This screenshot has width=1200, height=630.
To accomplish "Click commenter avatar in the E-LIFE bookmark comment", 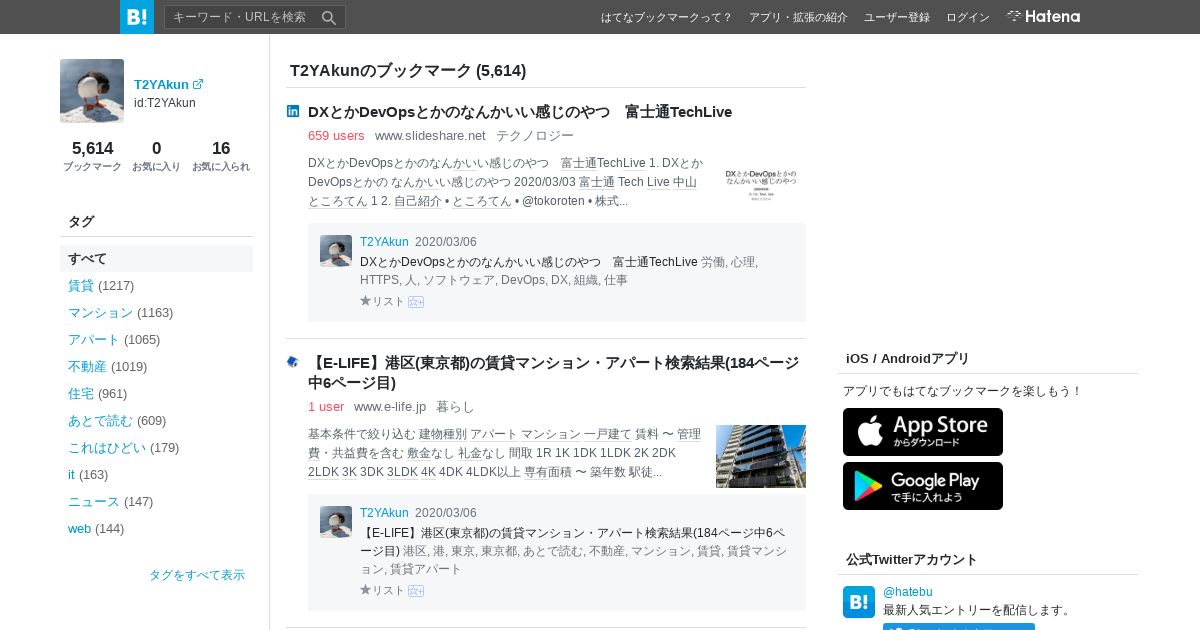I will [336, 522].
